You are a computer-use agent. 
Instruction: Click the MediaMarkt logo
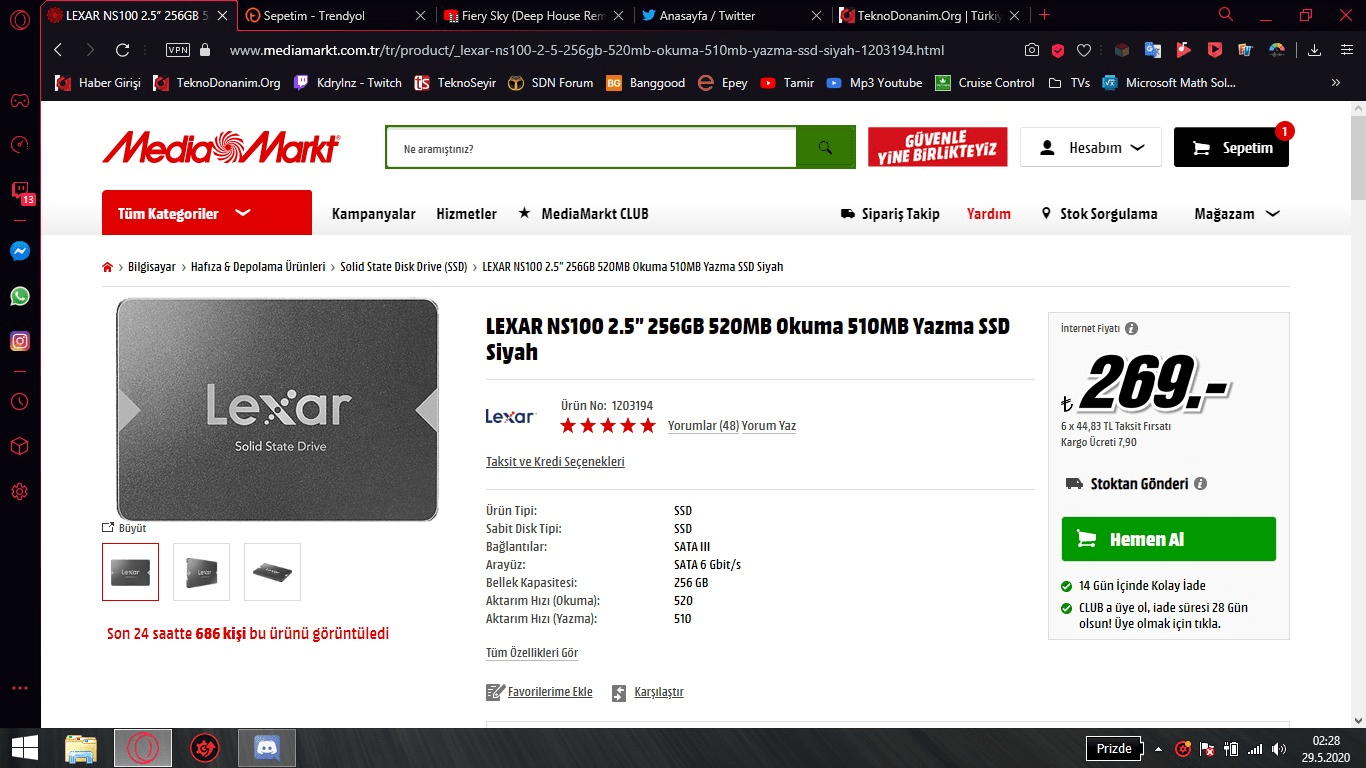coord(221,147)
